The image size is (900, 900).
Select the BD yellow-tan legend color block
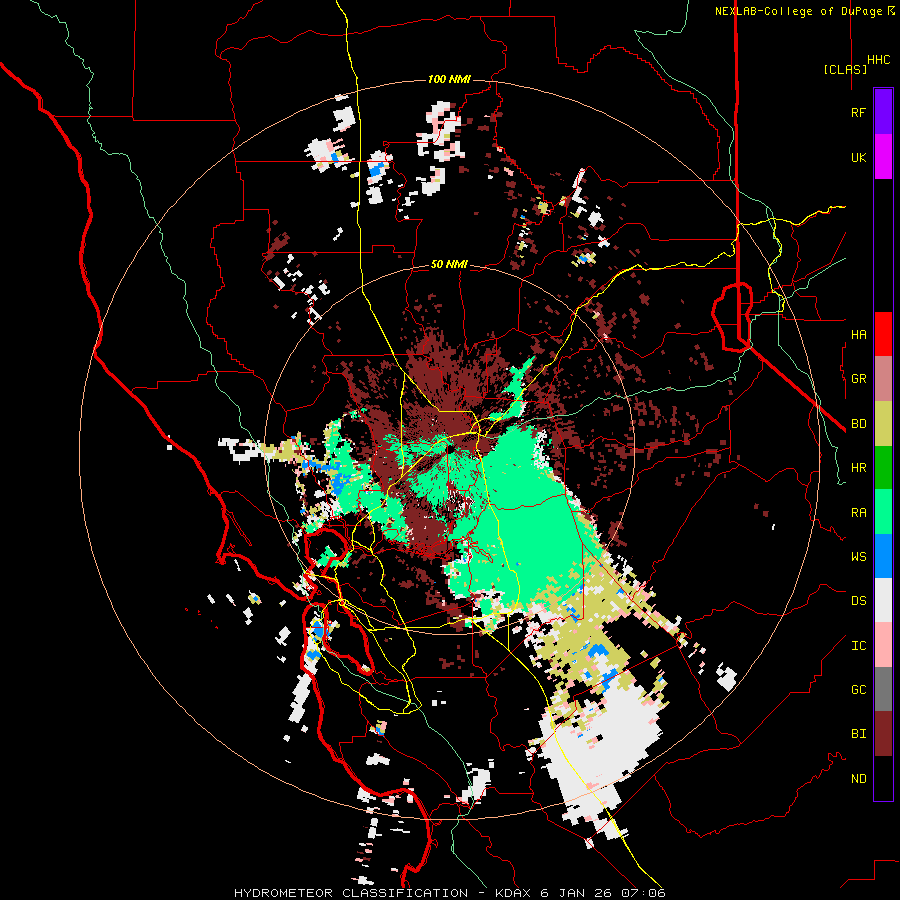[x=883, y=424]
